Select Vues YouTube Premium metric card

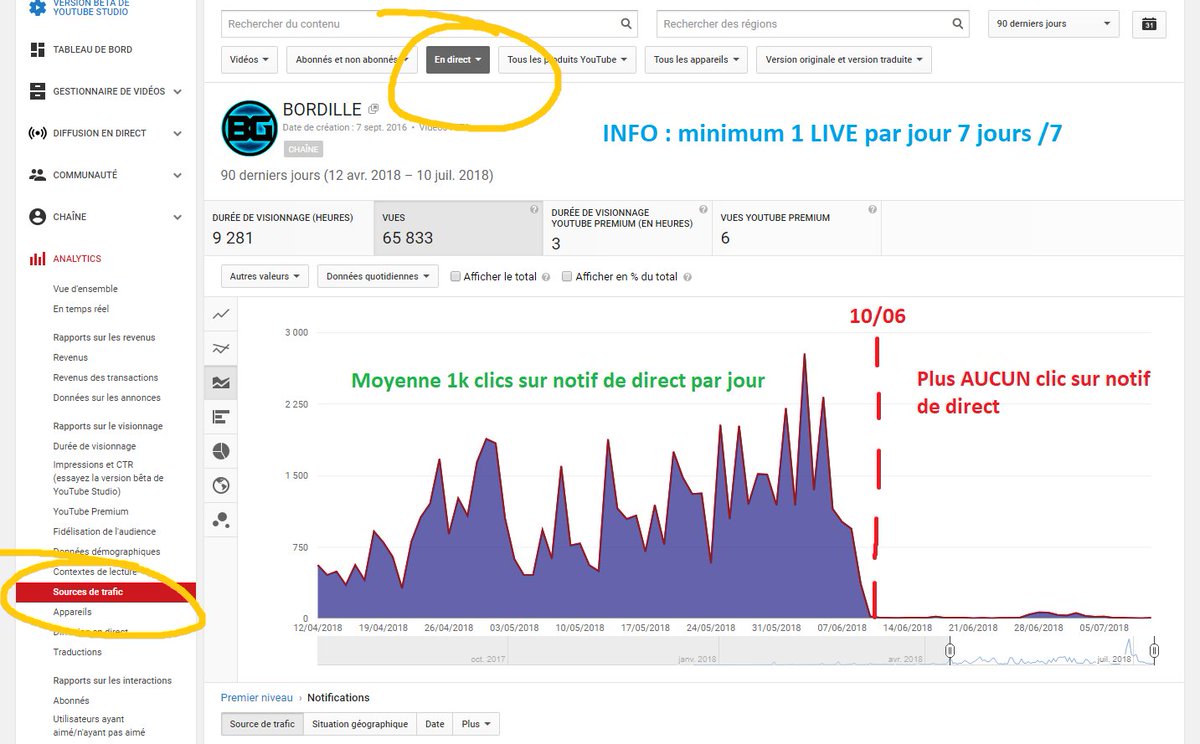click(x=797, y=228)
